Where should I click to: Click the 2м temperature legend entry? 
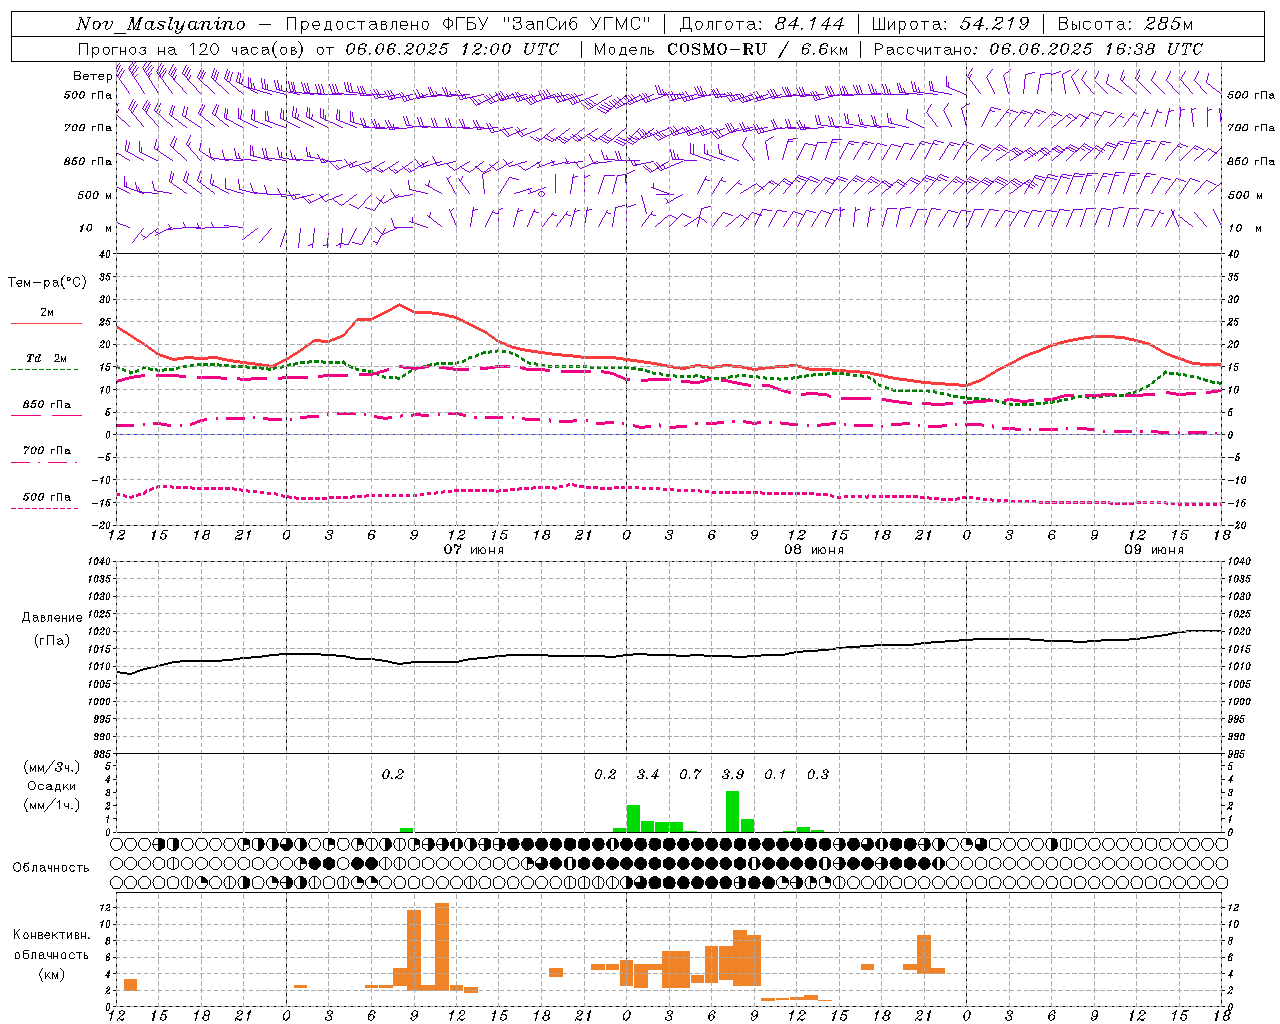47,313
